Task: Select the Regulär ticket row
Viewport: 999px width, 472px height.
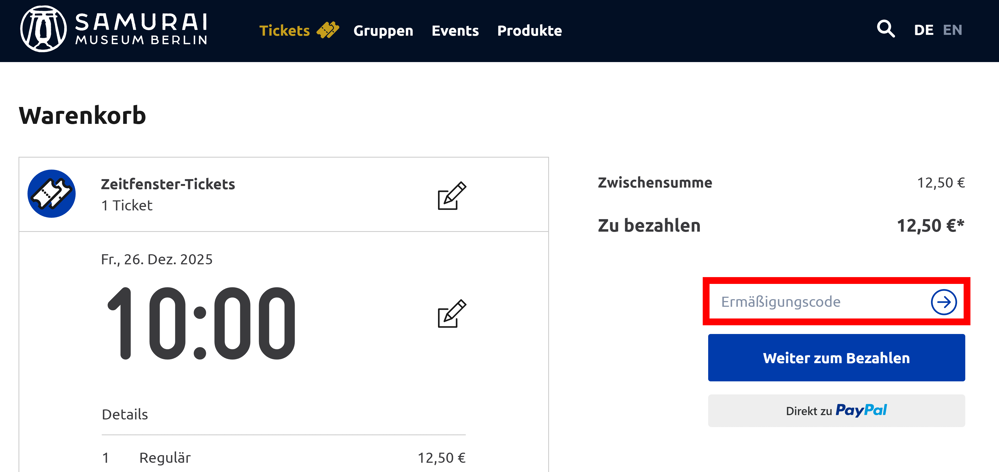Action: coord(284,458)
